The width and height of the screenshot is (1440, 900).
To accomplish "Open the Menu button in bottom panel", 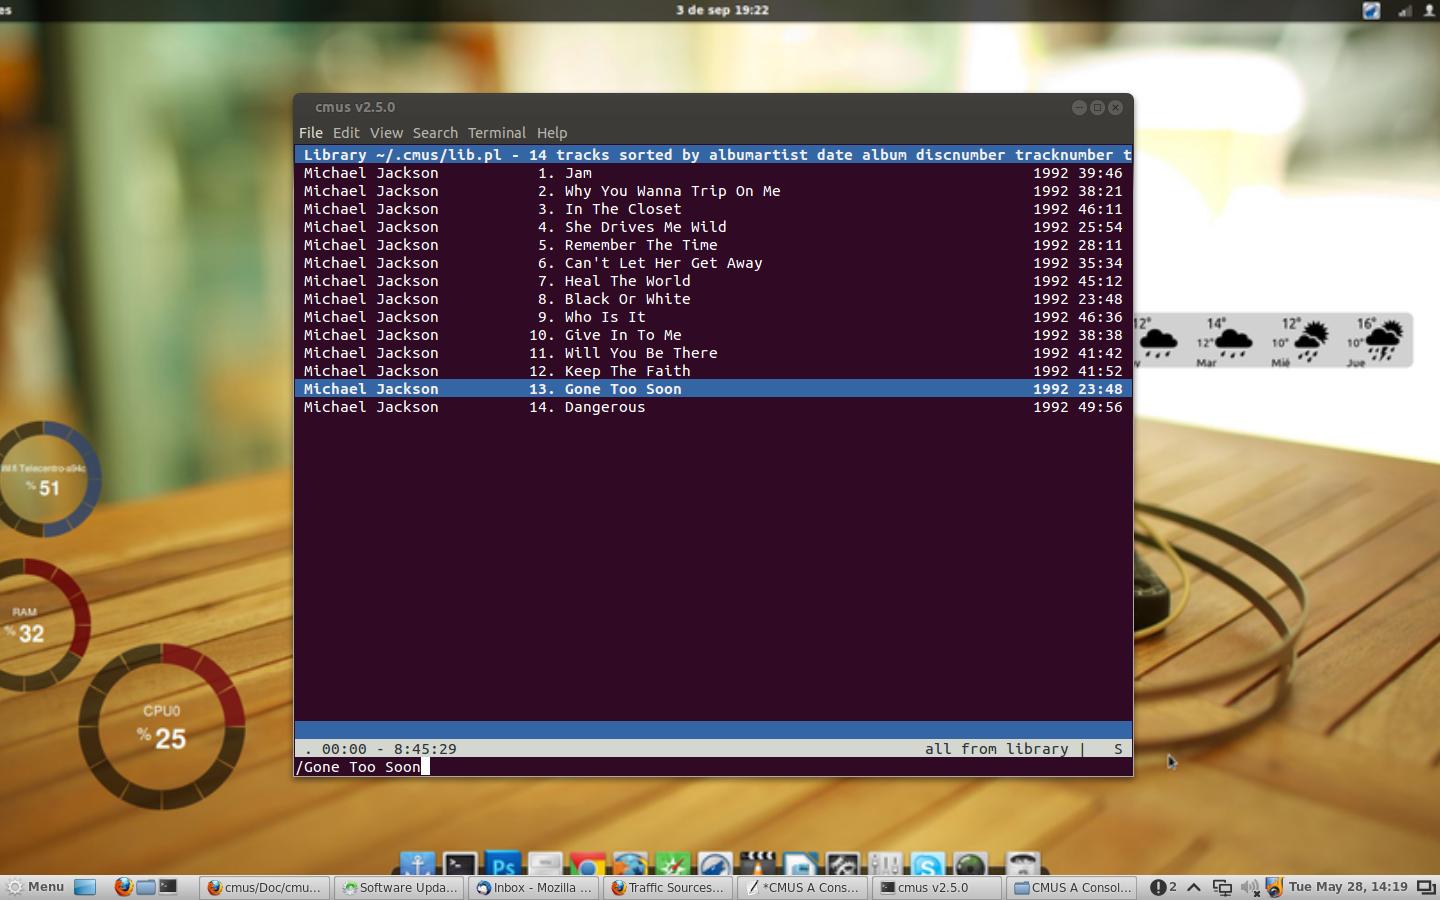I will (35, 887).
